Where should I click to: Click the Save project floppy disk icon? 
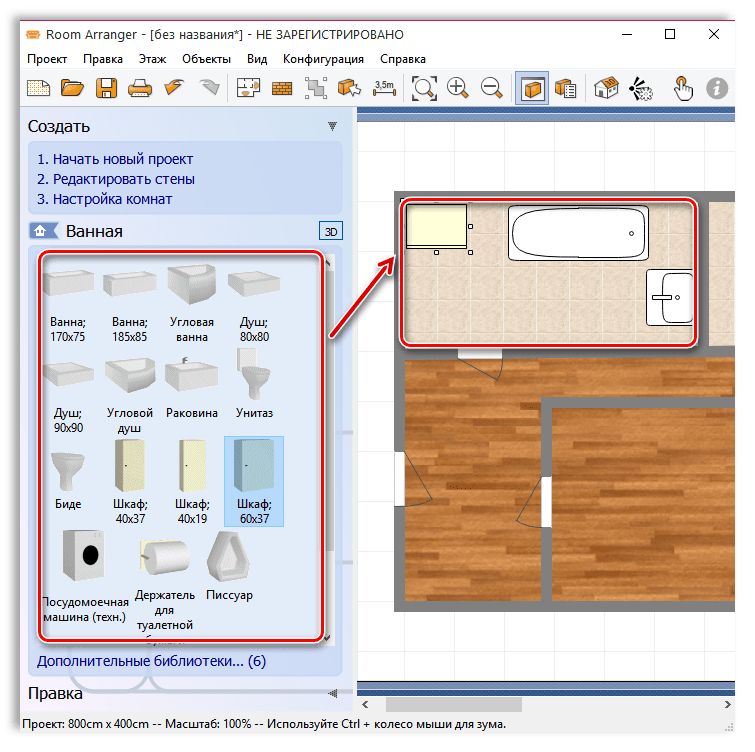tap(106, 88)
